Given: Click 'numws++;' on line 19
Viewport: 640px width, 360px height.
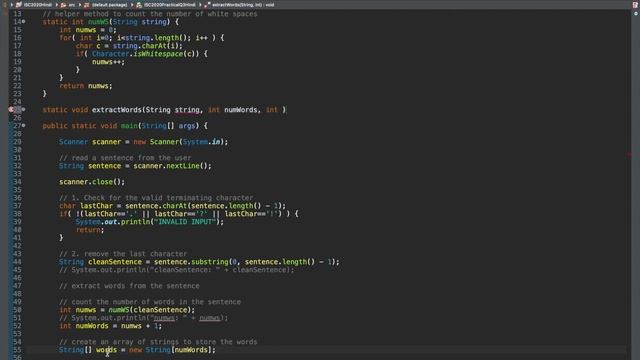Looking at the screenshot, I should (108, 62).
